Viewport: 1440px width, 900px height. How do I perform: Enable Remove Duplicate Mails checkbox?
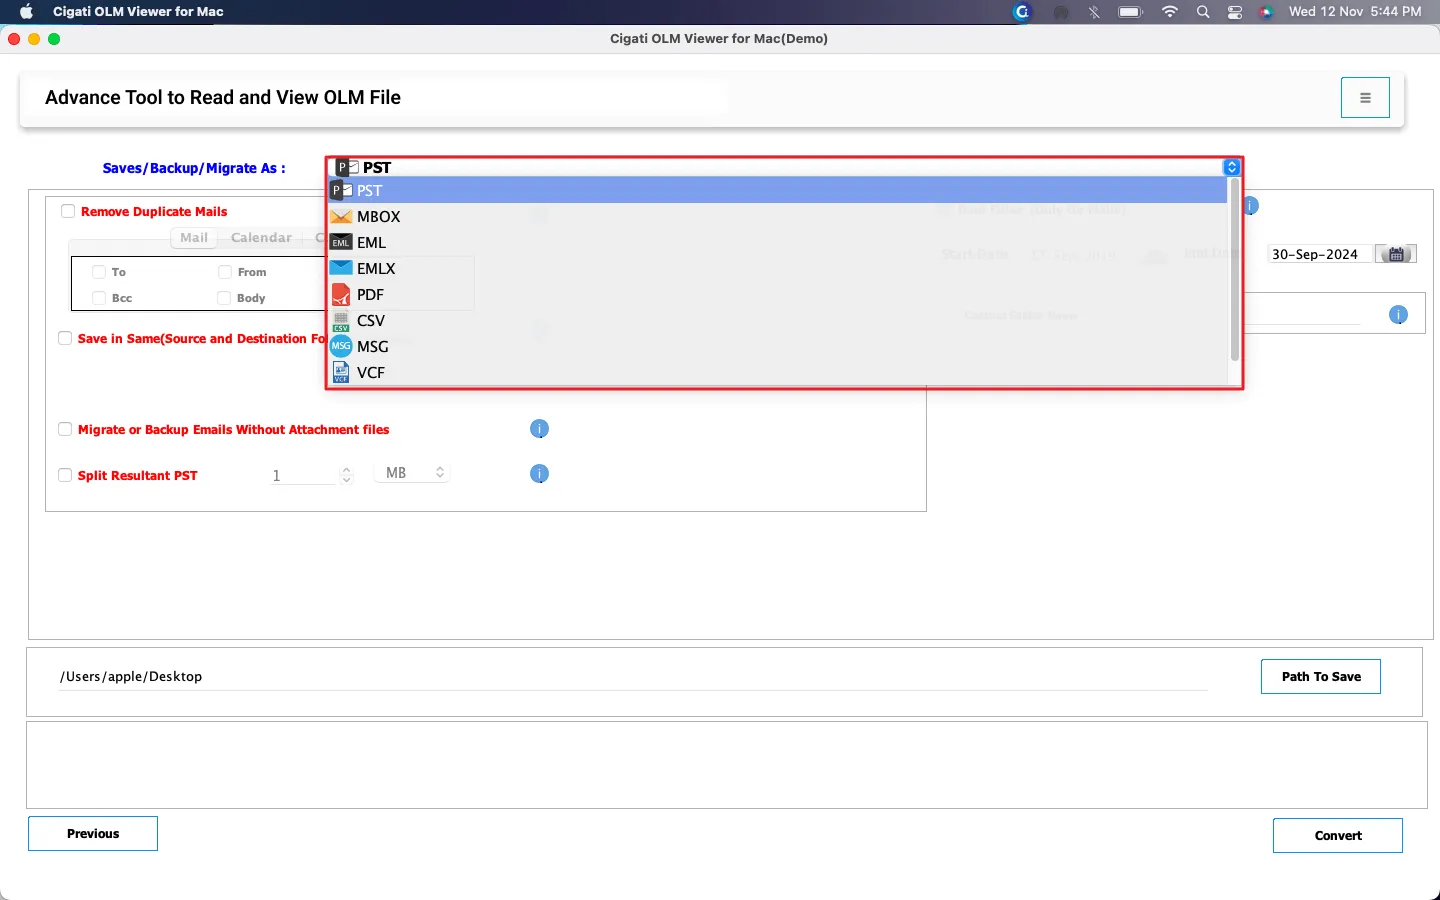point(68,211)
